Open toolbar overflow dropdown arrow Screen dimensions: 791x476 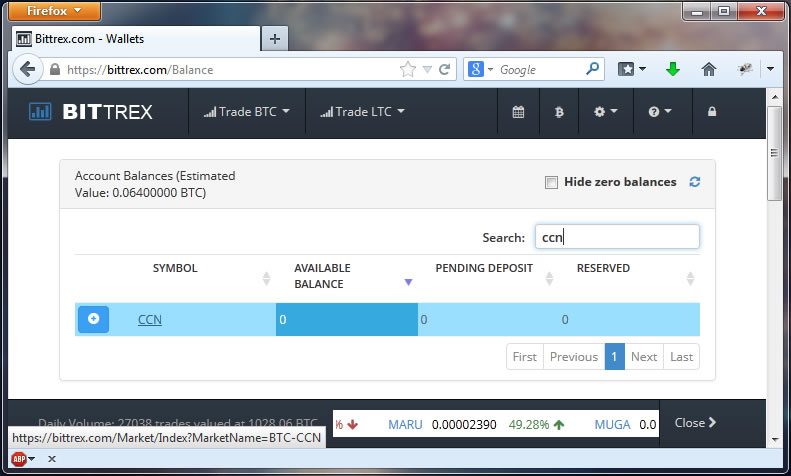pos(770,69)
